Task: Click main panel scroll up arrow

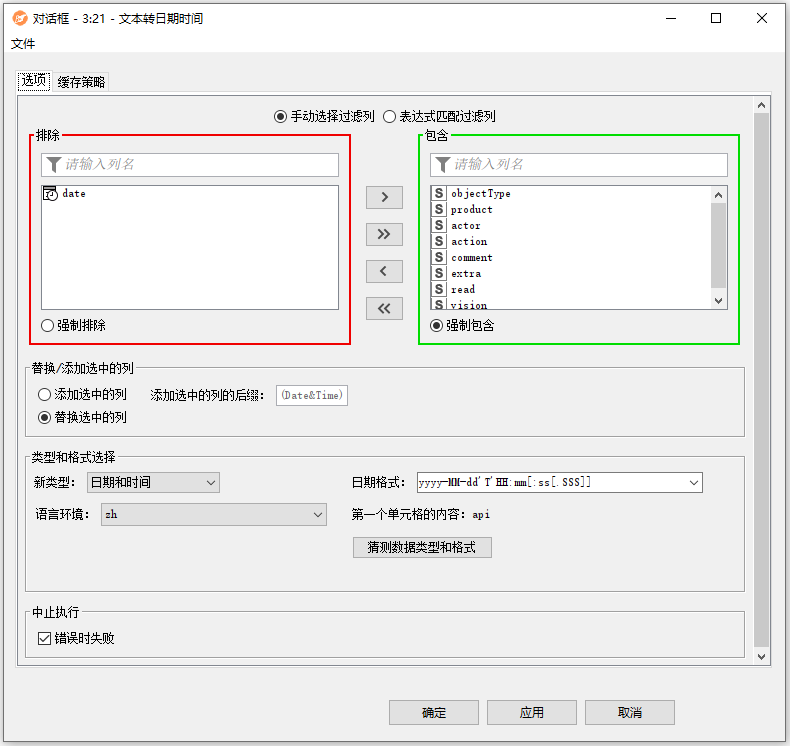Action: click(761, 105)
